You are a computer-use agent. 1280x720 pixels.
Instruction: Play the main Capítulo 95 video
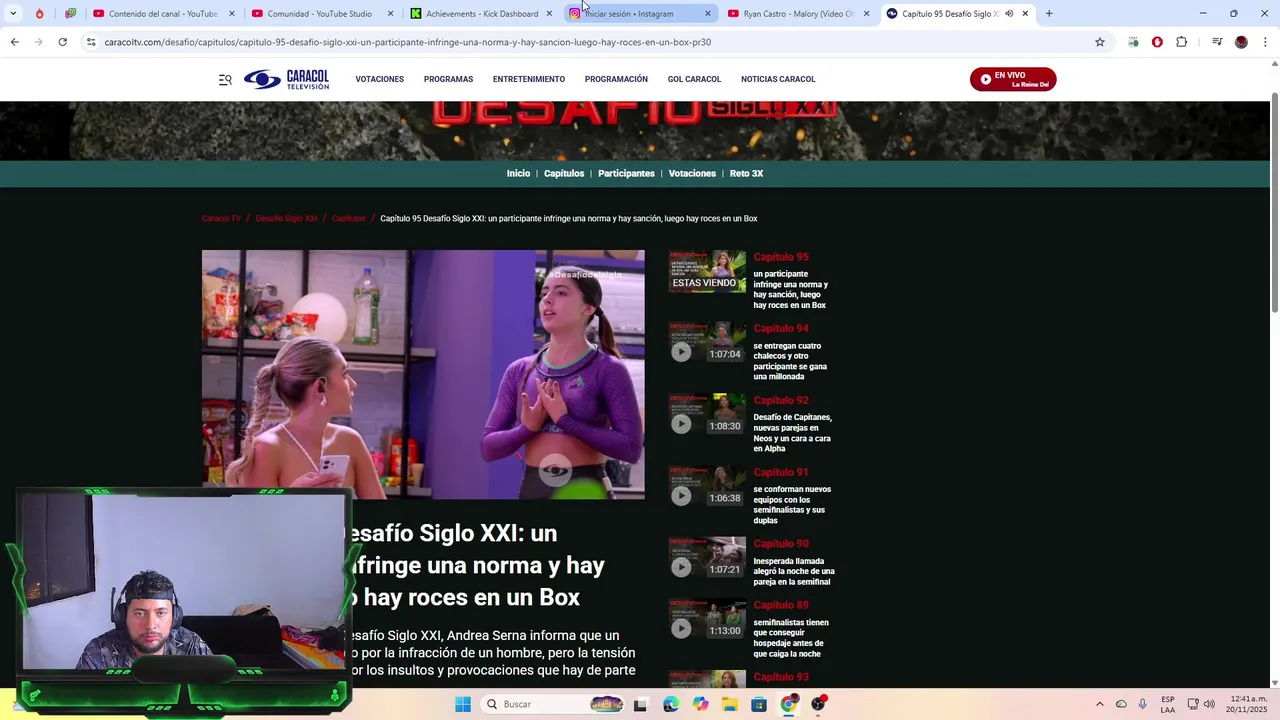tap(423, 374)
